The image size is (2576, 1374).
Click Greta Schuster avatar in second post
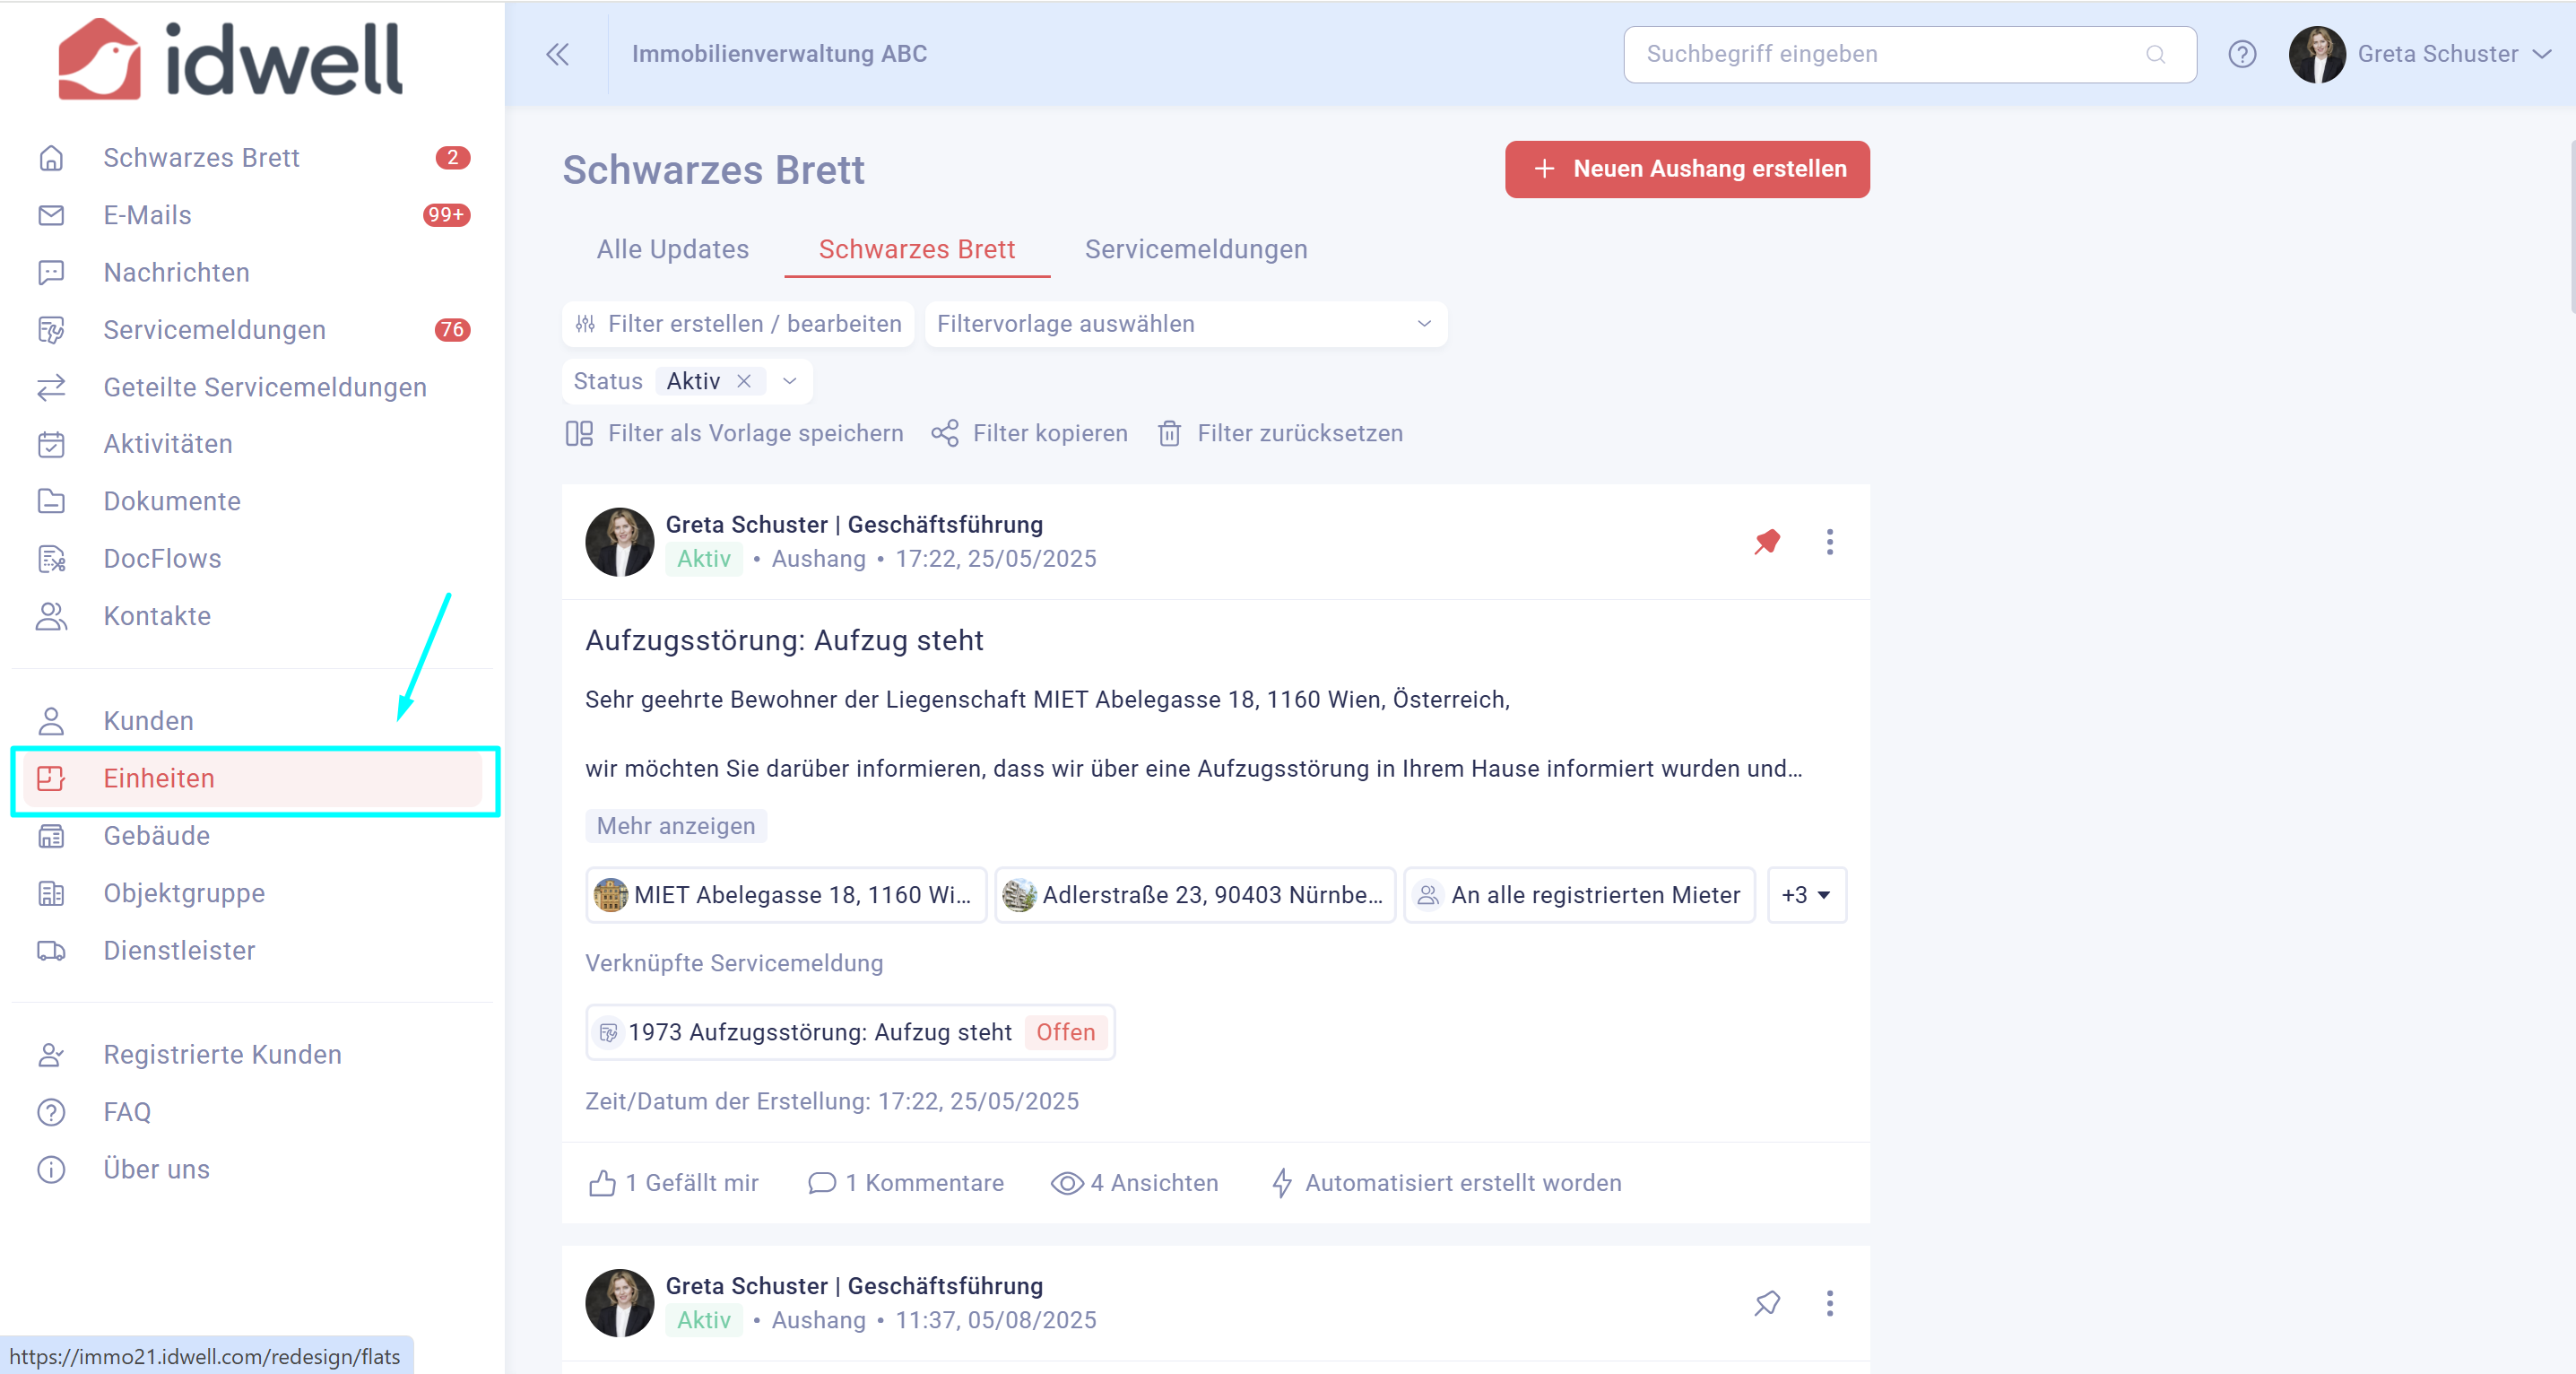(x=620, y=1303)
